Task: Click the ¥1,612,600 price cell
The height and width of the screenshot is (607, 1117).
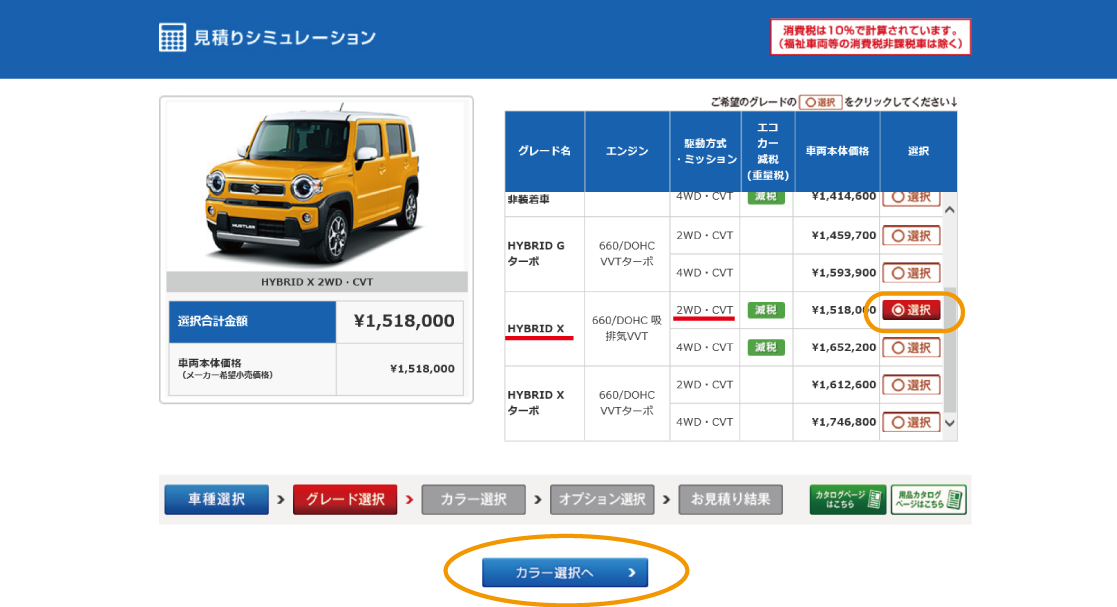Action: click(837, 385)
